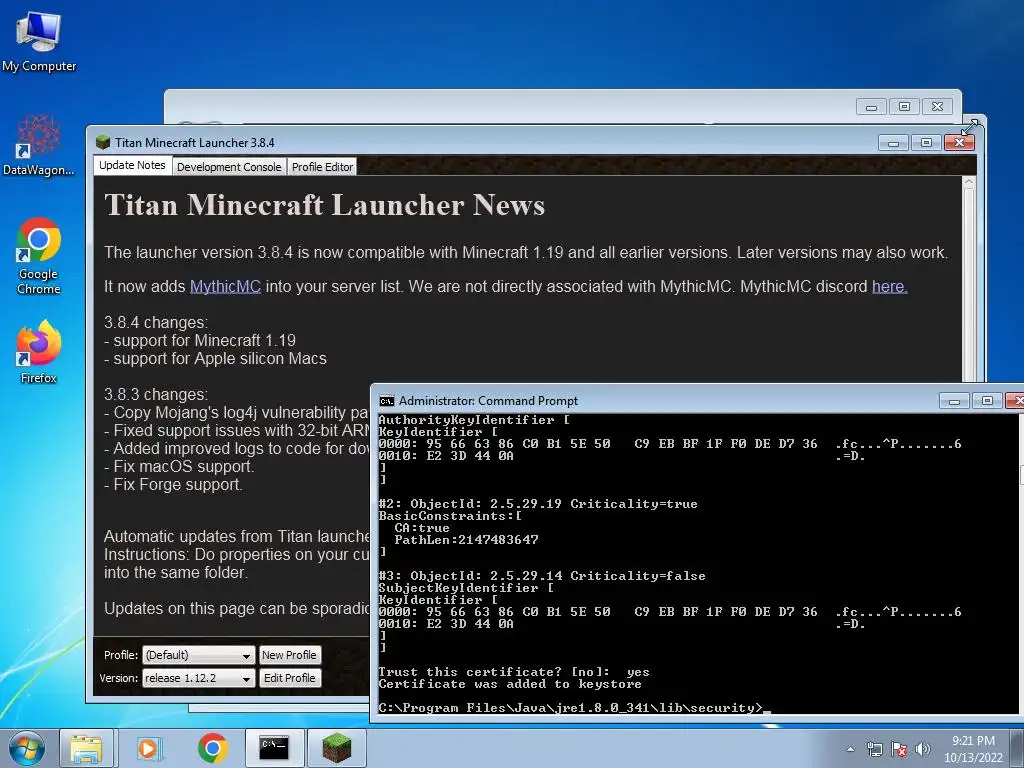The height and width of the screenshot is (768, 1024).
Task: Click the Titan Minecraft Launcher grass block title icon
Action: pos(103,142)
